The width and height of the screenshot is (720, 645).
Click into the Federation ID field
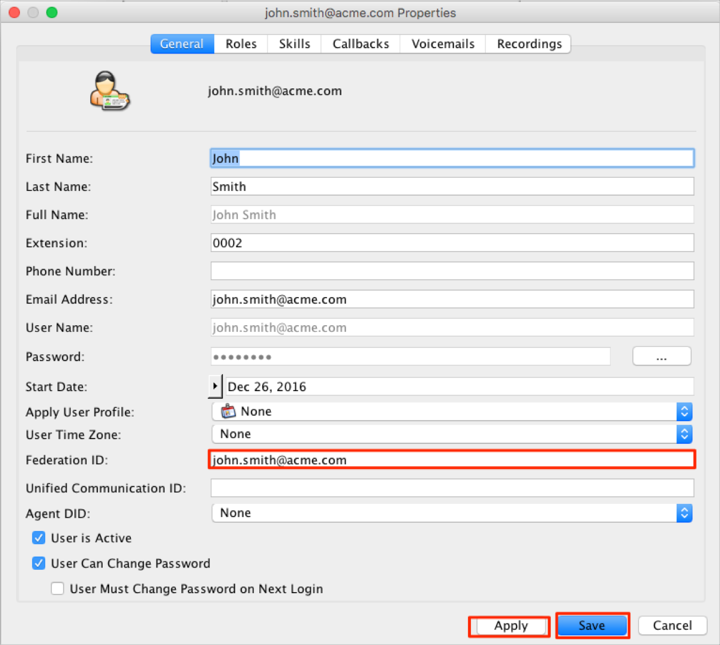451,460
